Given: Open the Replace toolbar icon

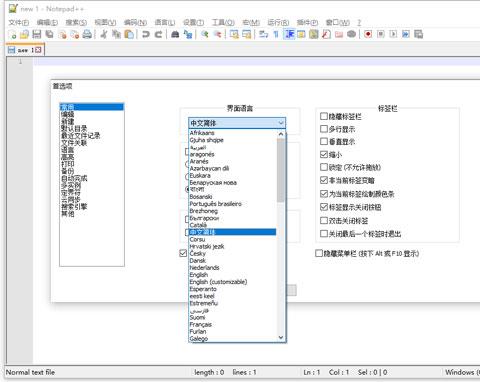Looking at the screenshot, I should [x=188, y=34].
